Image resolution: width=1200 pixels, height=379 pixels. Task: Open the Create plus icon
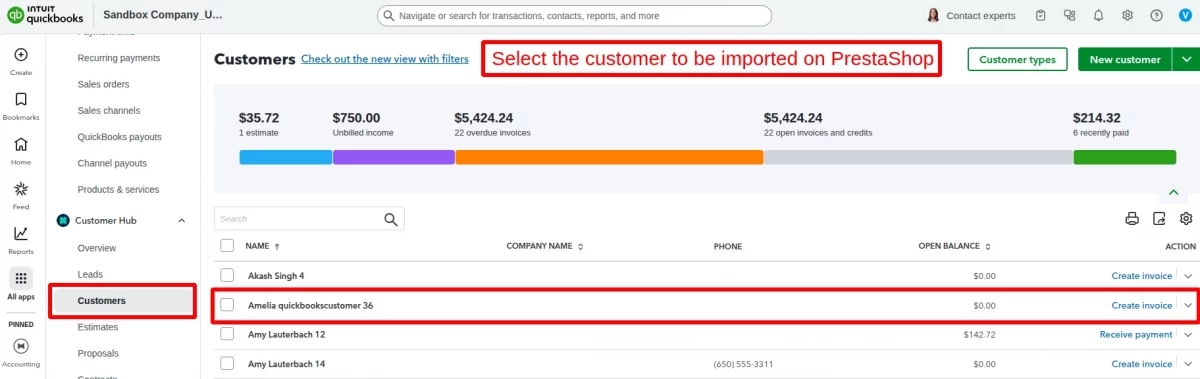(21, 55)
